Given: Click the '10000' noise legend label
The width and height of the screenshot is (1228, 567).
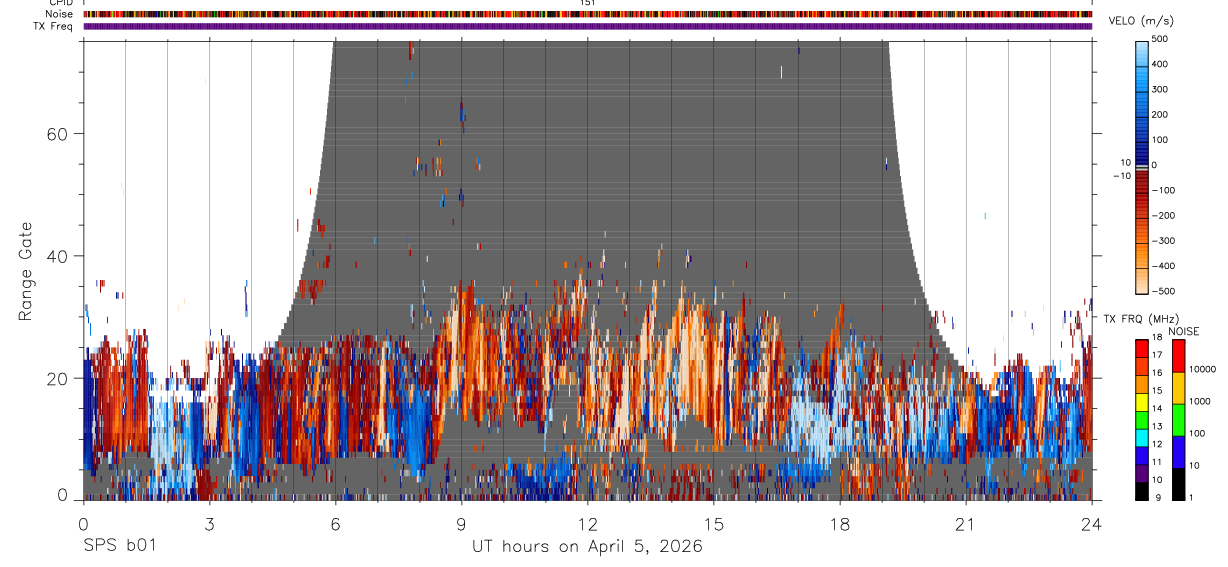Looking at the screenshot, I should (x=1204, y=370).
